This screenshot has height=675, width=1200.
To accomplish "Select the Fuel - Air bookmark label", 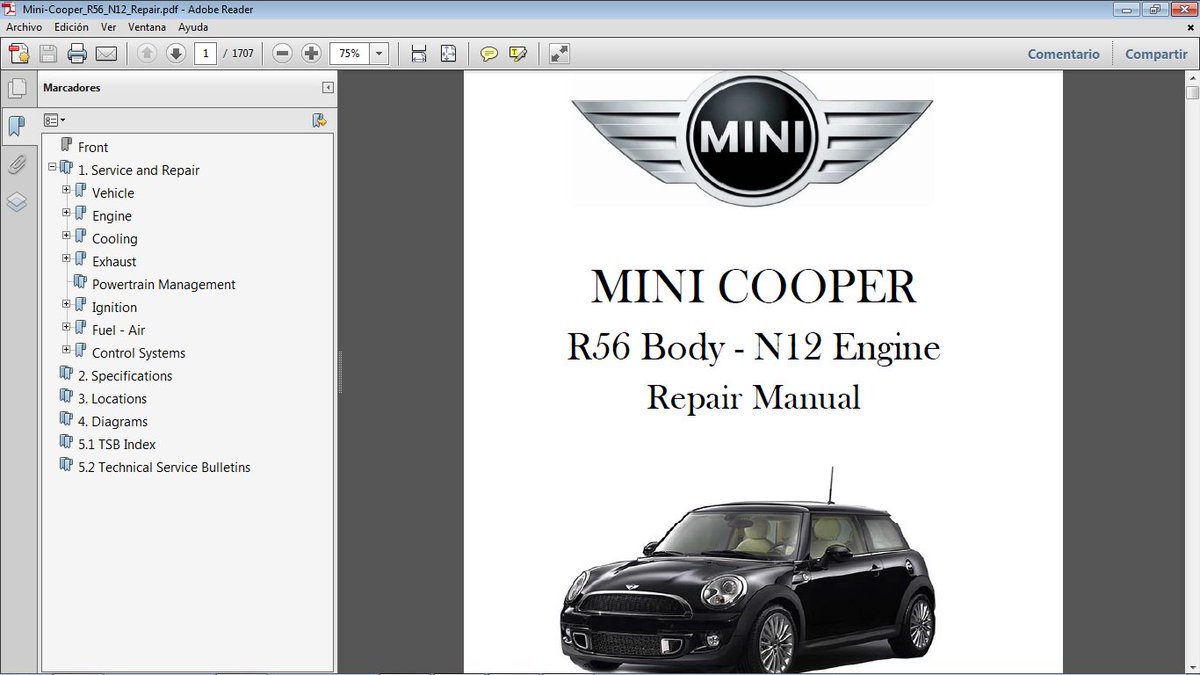I will (118, 330).
